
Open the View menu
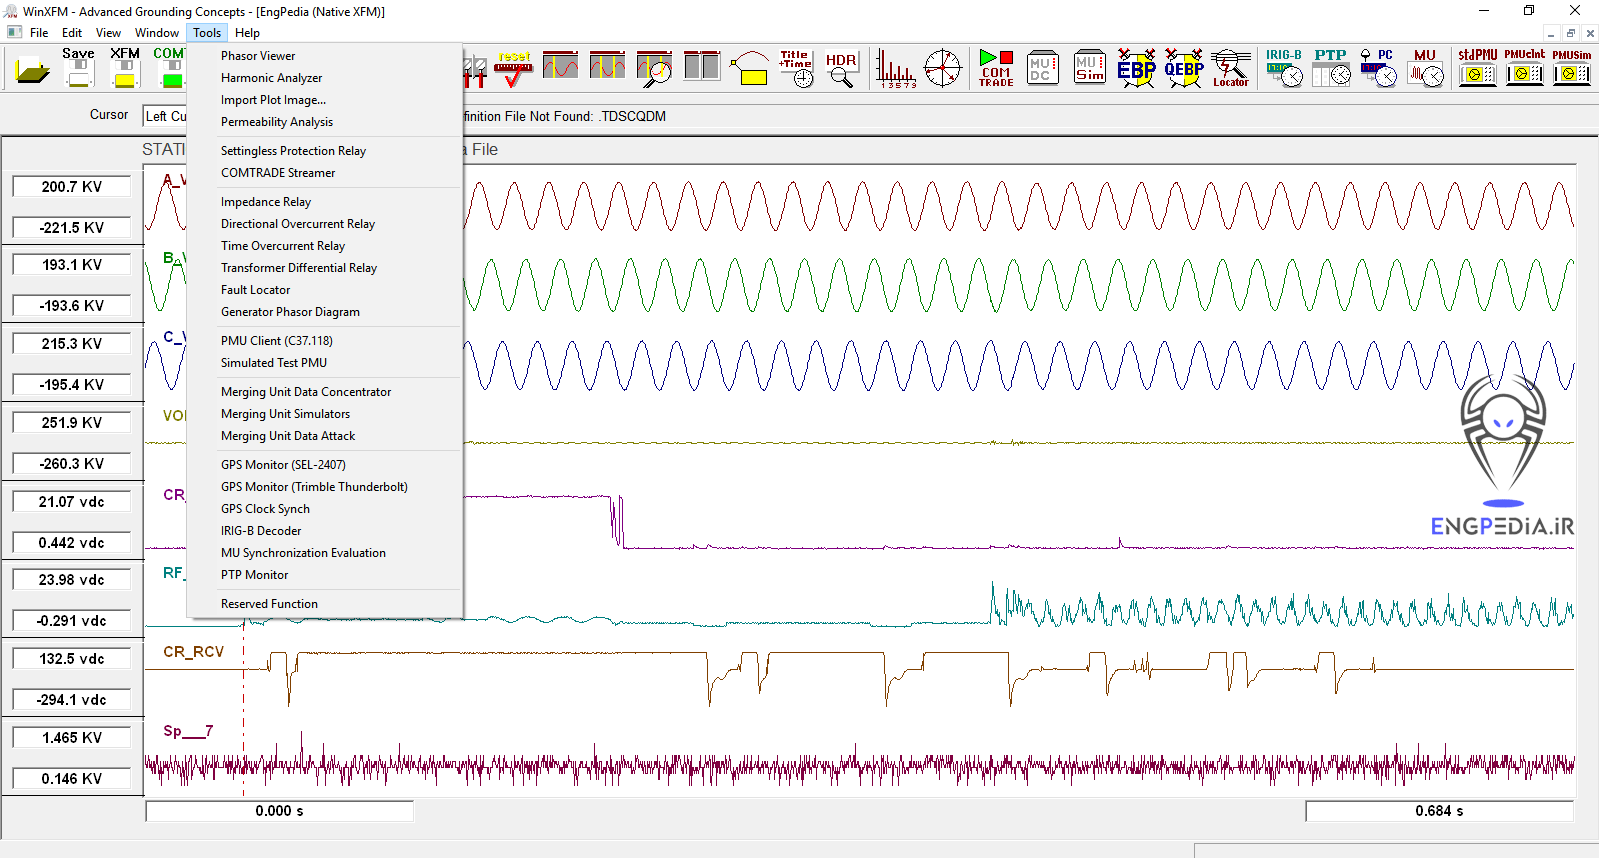[x=108, y=33]
